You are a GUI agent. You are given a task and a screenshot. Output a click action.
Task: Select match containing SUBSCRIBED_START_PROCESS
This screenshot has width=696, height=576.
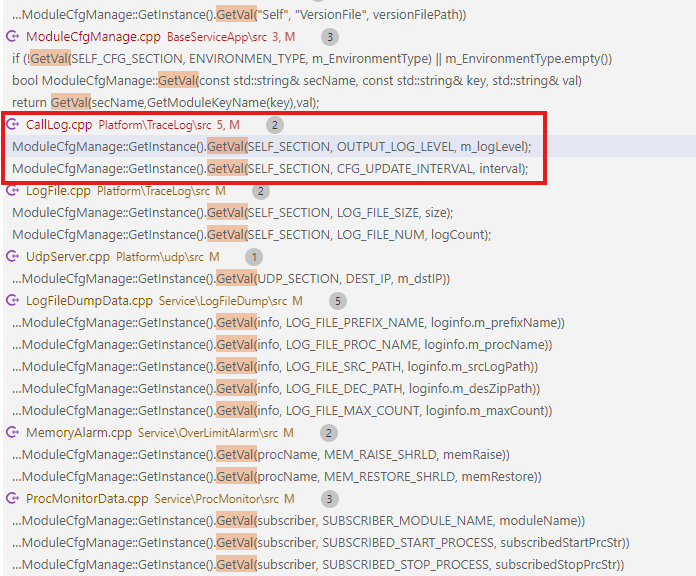[x=321, y=542]
